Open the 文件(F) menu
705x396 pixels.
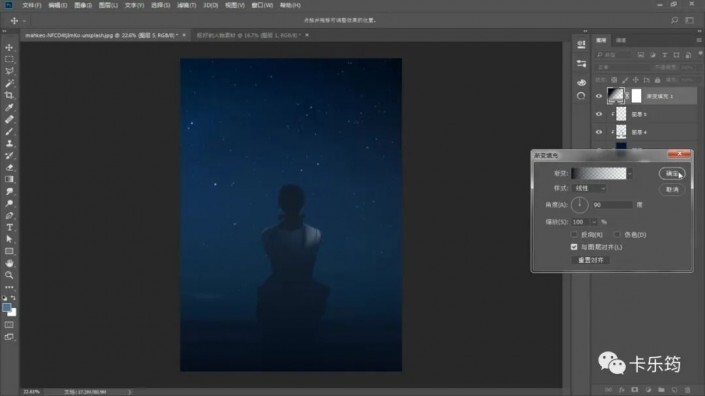tap(31, 5)
